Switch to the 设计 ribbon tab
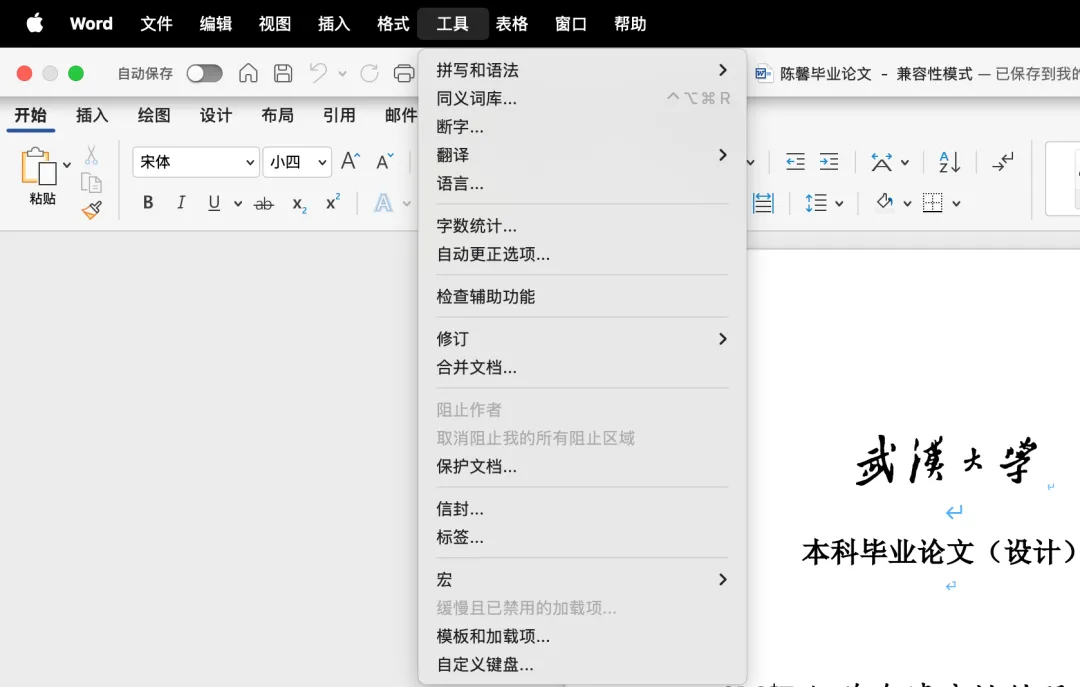 216,115
